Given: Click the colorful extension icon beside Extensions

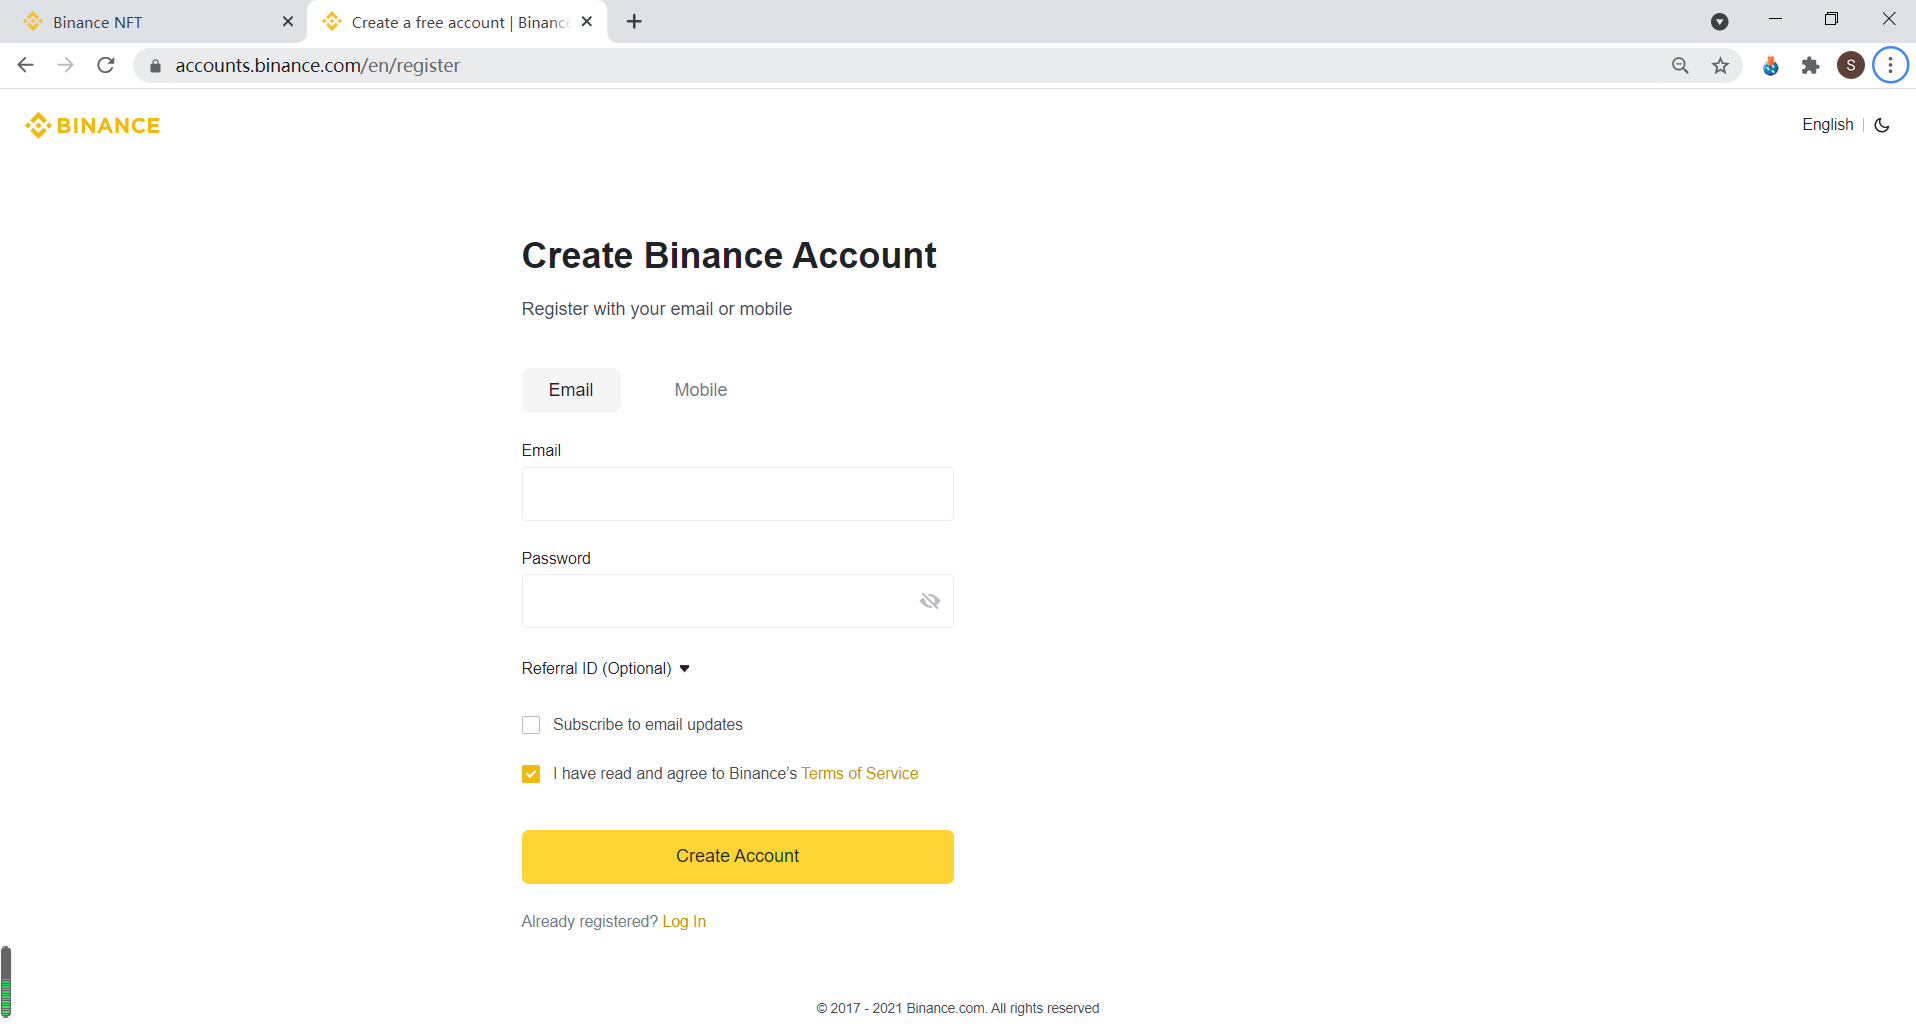Looking at the screenshot, I should click(1771, 66).
